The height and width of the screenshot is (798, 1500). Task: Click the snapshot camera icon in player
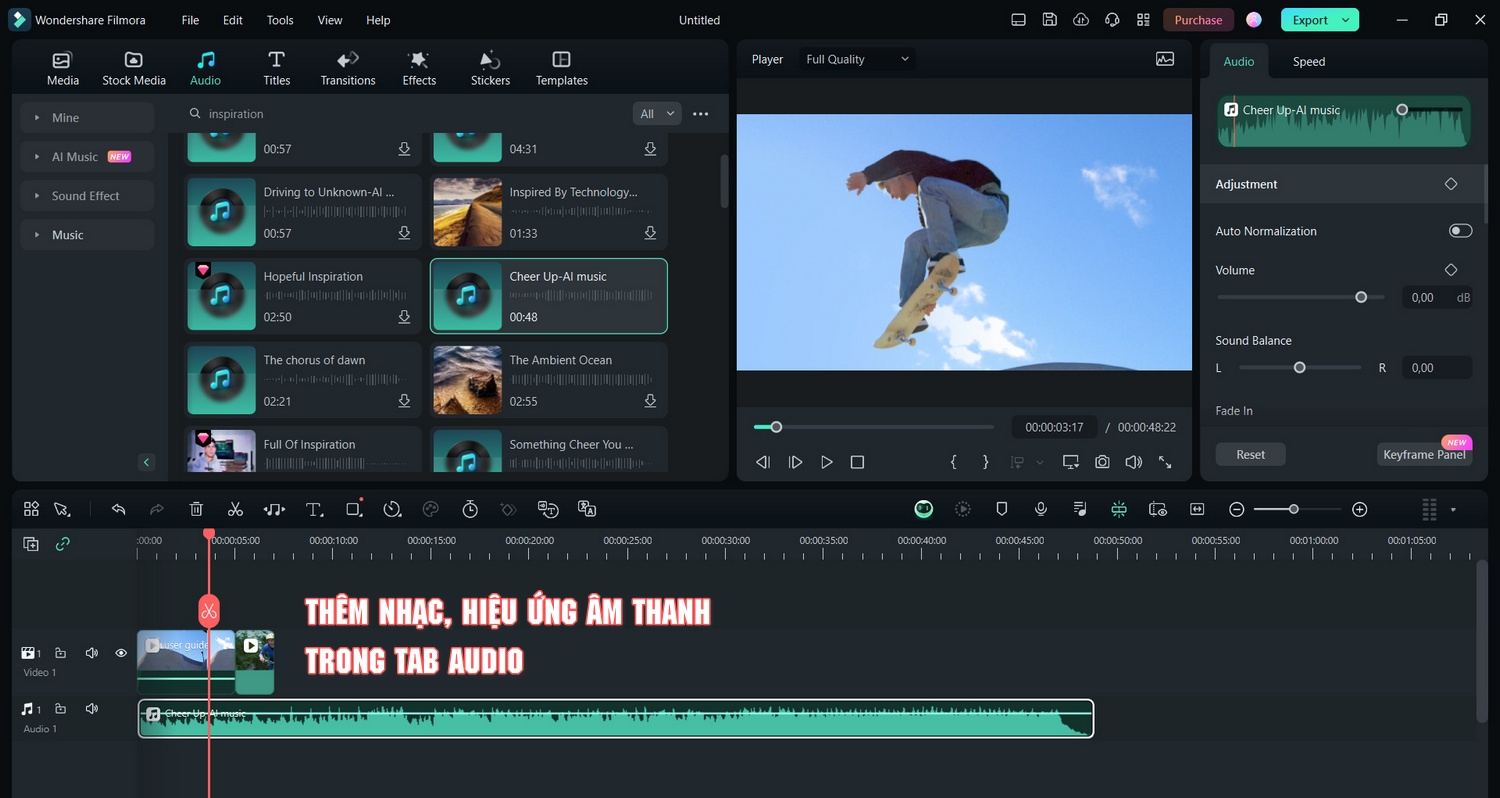coord(1102,462)
